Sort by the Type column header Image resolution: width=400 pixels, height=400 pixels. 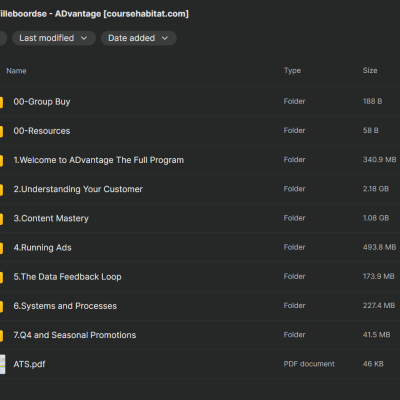click(x=292, y=71)
